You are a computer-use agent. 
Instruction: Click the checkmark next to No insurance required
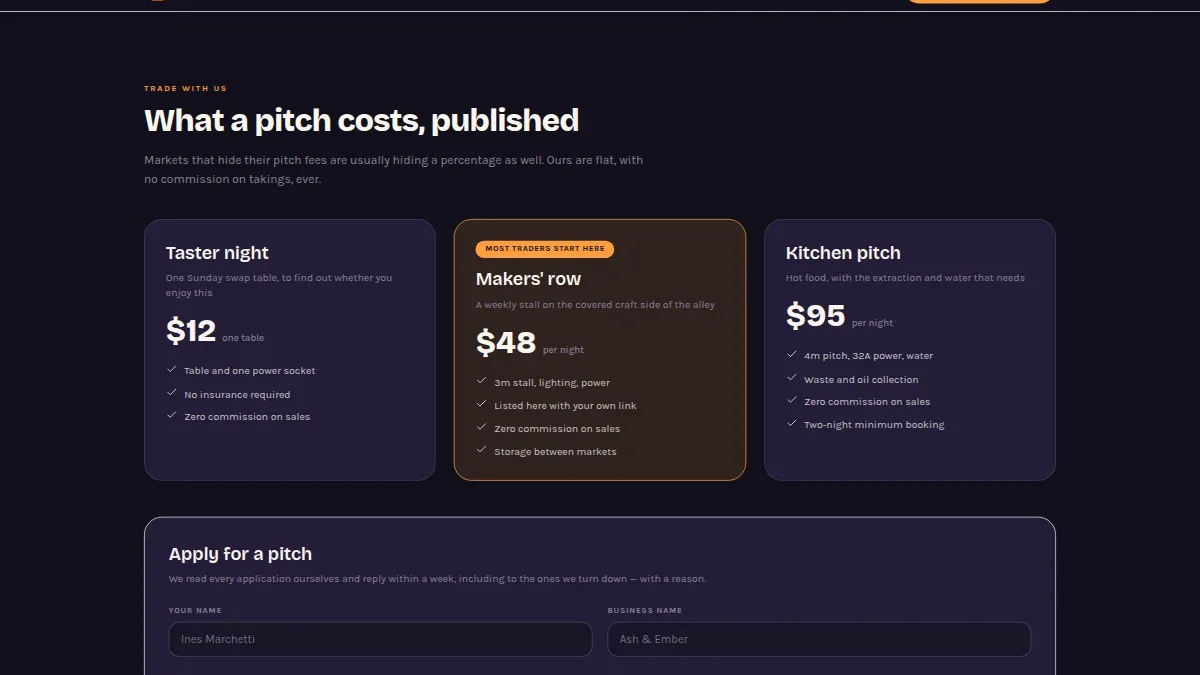tap(172, 393)
